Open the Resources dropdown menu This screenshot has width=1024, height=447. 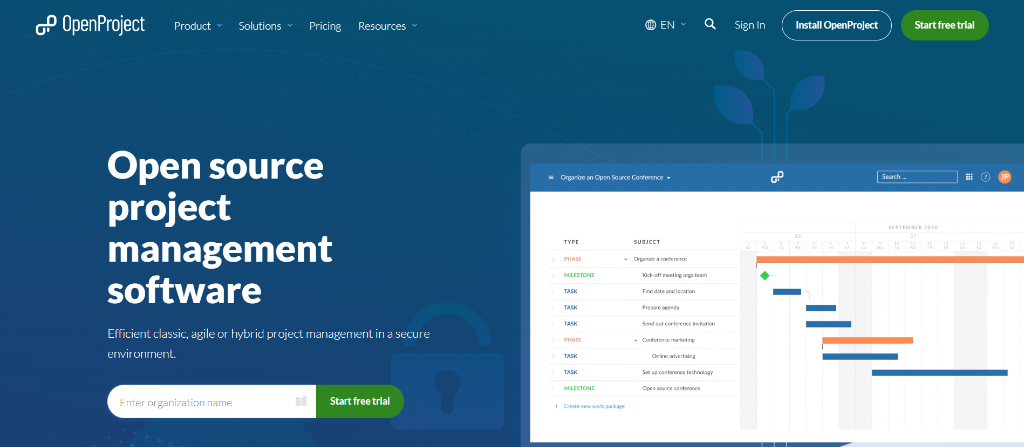pyautogui.click(x=387, y=26)
